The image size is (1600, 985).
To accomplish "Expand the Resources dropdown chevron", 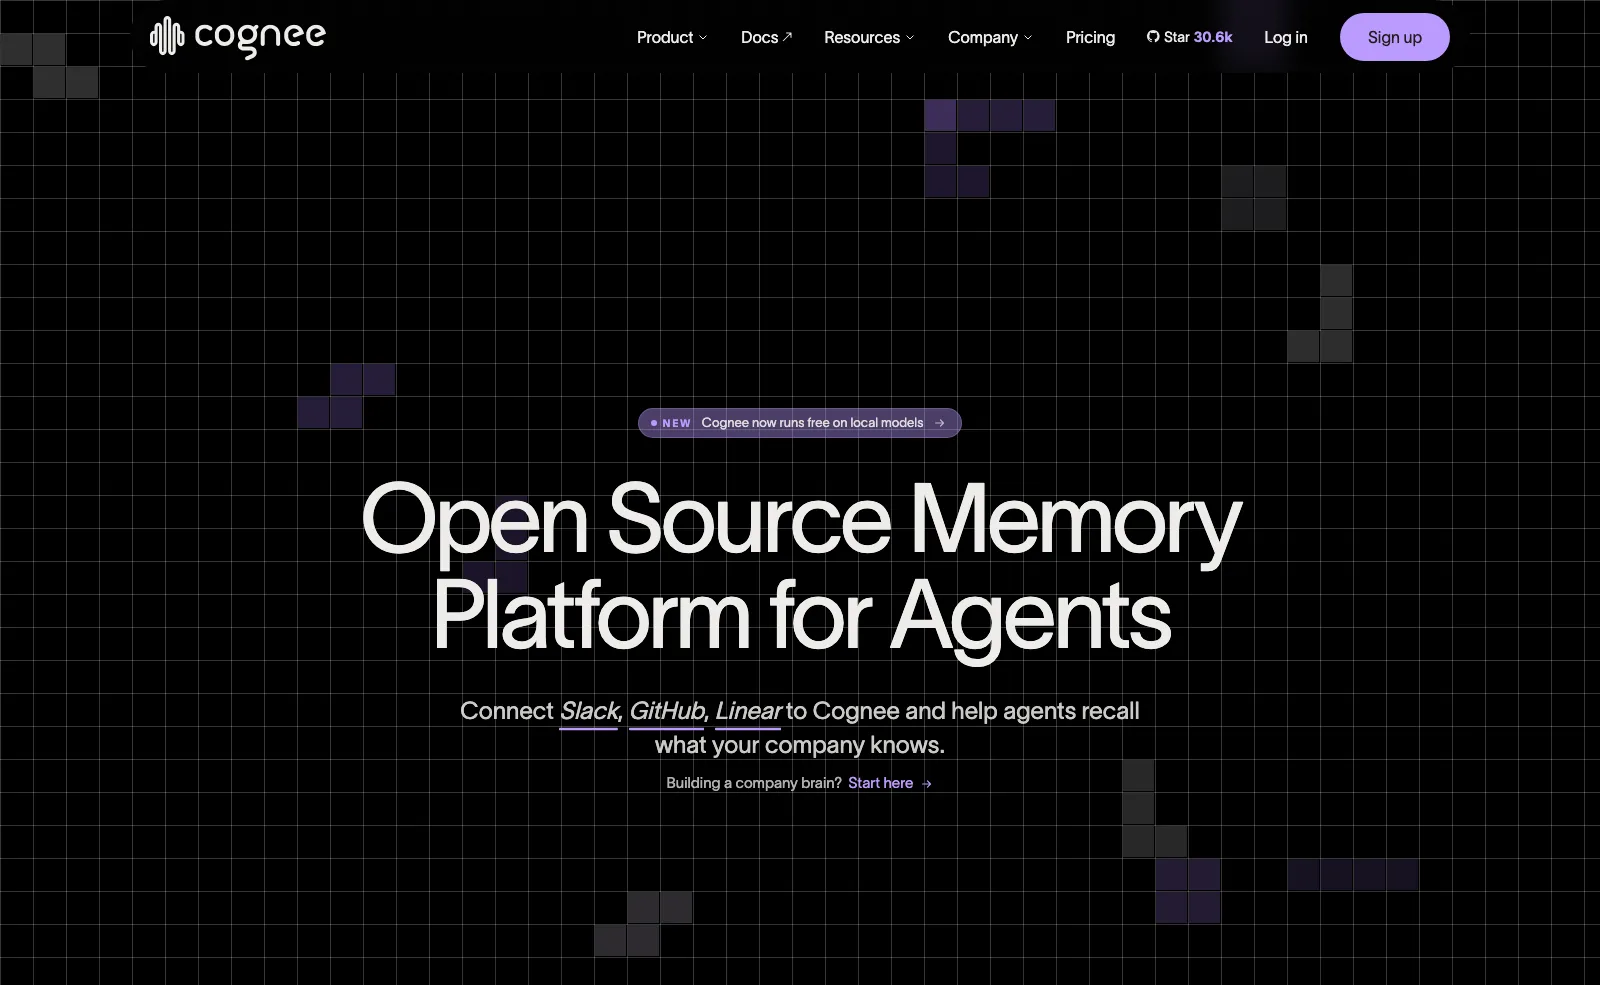I will [x=910, y=38].
